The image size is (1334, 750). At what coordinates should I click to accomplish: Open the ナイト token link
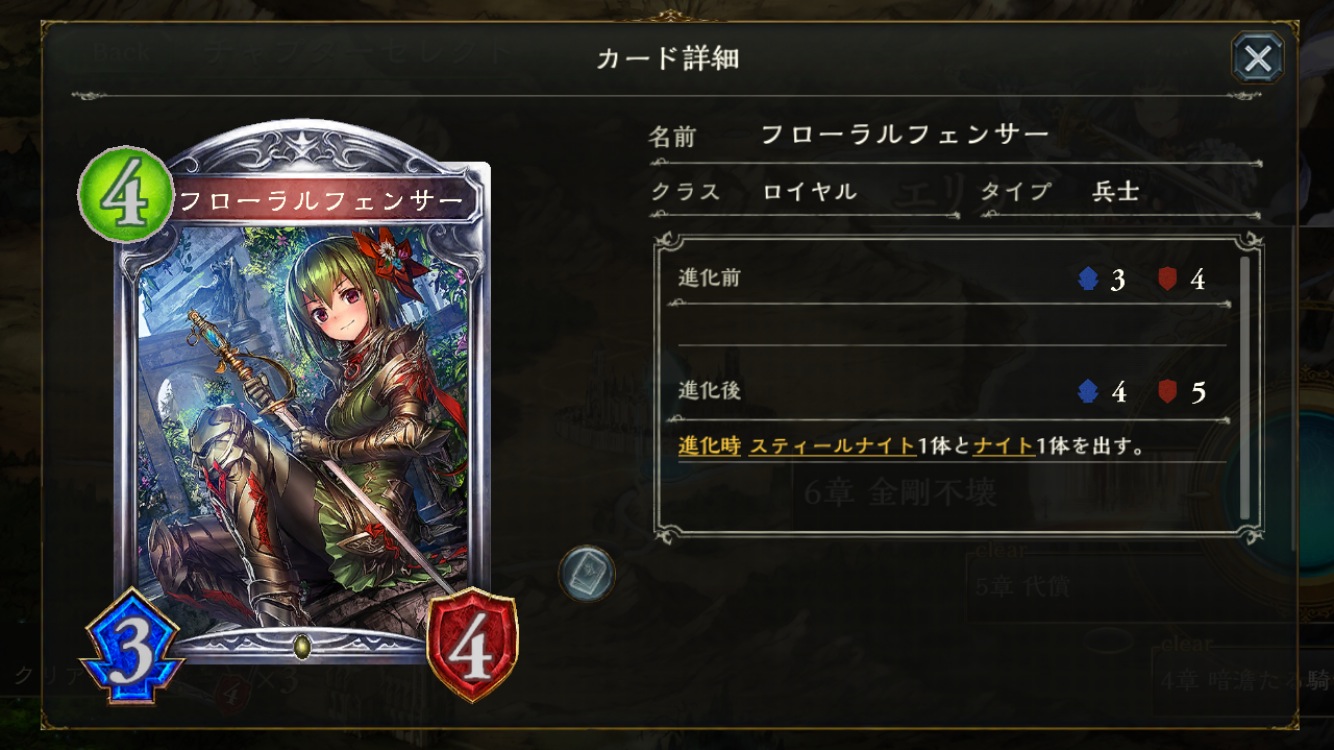[1004, 446]
